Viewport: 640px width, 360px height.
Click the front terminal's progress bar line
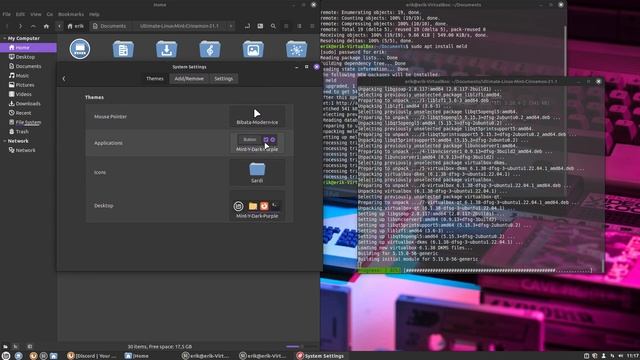[476, 270]
